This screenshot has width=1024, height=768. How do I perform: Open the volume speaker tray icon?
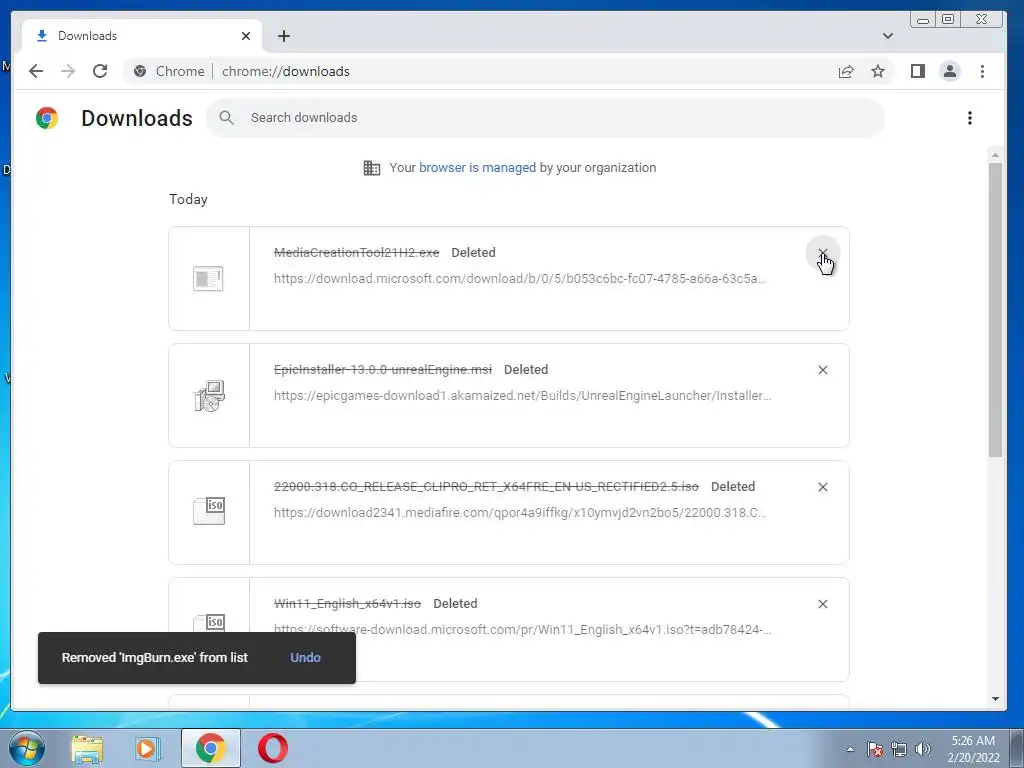pyautogui.click(x=923, y=750)
